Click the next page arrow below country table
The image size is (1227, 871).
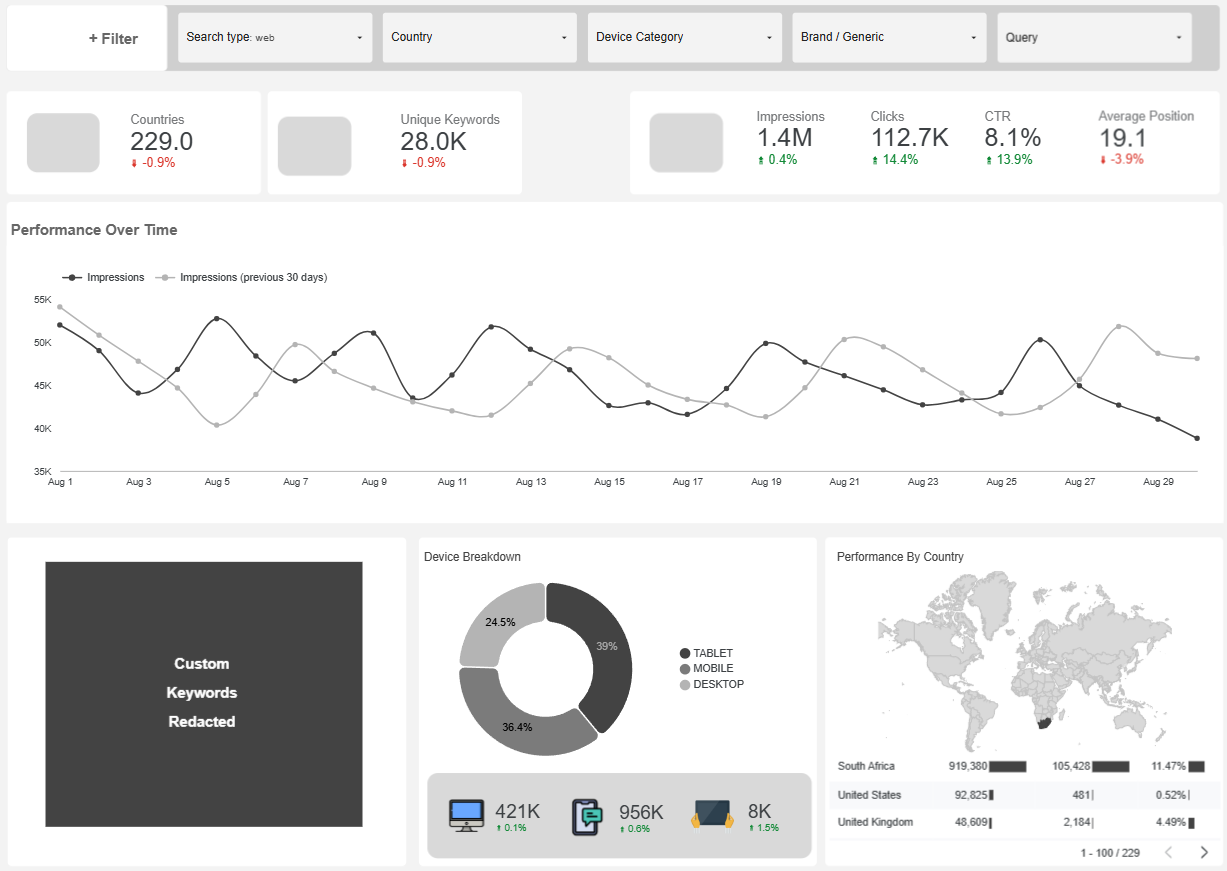click(1203, 853)
